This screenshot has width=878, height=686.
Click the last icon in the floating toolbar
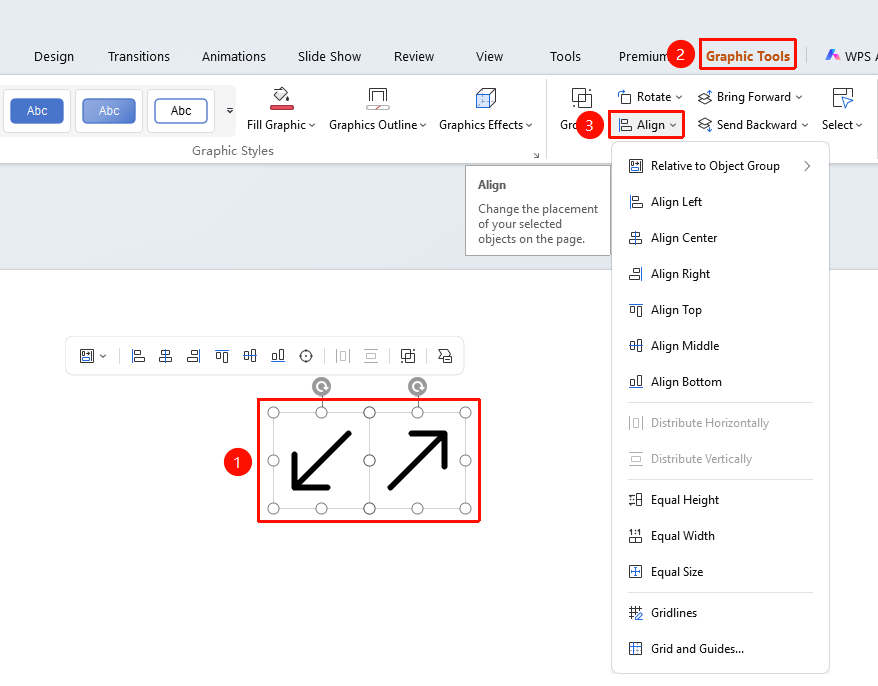click(x=445, y=356)
